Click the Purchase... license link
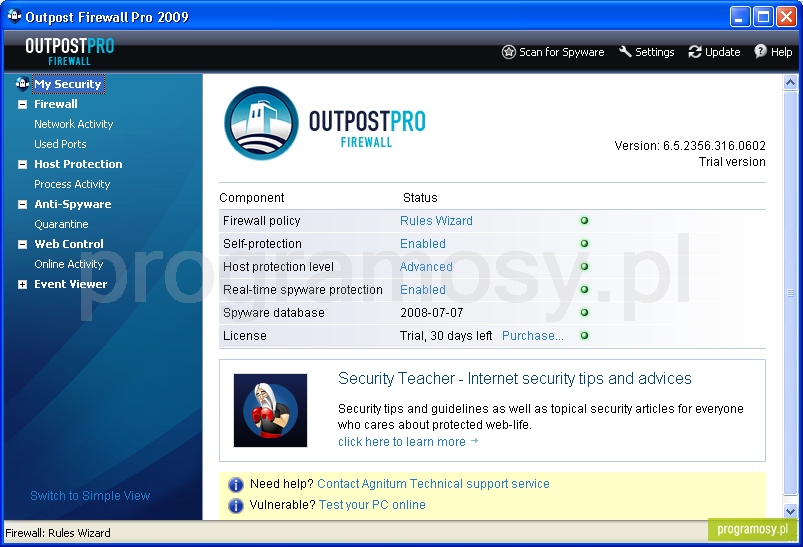 (x=533, y=335)
